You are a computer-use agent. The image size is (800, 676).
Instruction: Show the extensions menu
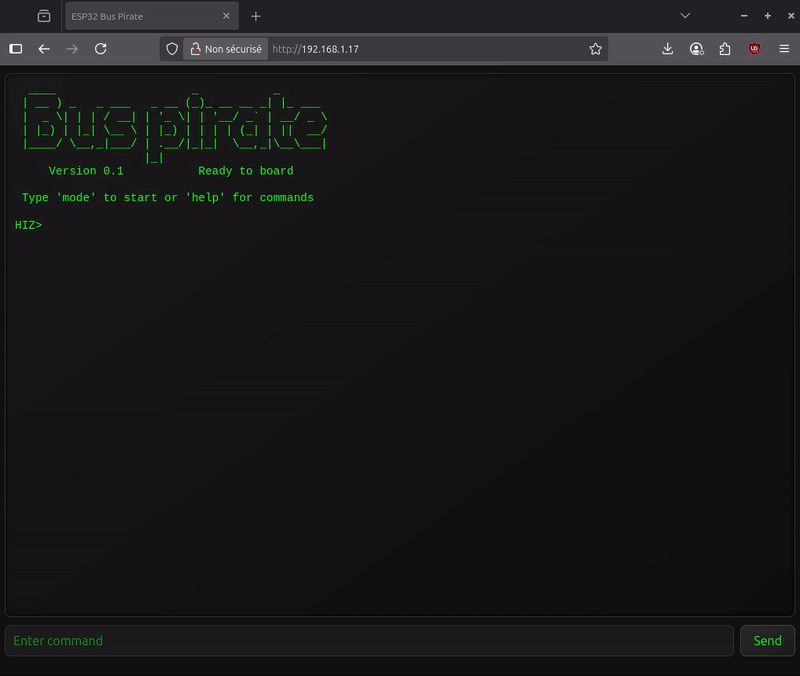coord(725,49)
